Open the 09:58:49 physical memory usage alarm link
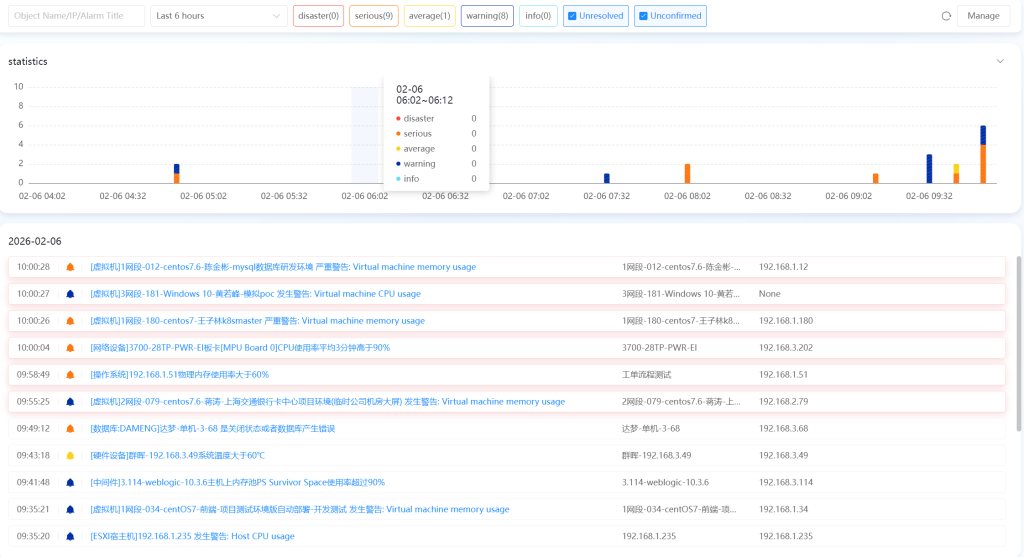1024x557 pixels. tap(180, 375)
